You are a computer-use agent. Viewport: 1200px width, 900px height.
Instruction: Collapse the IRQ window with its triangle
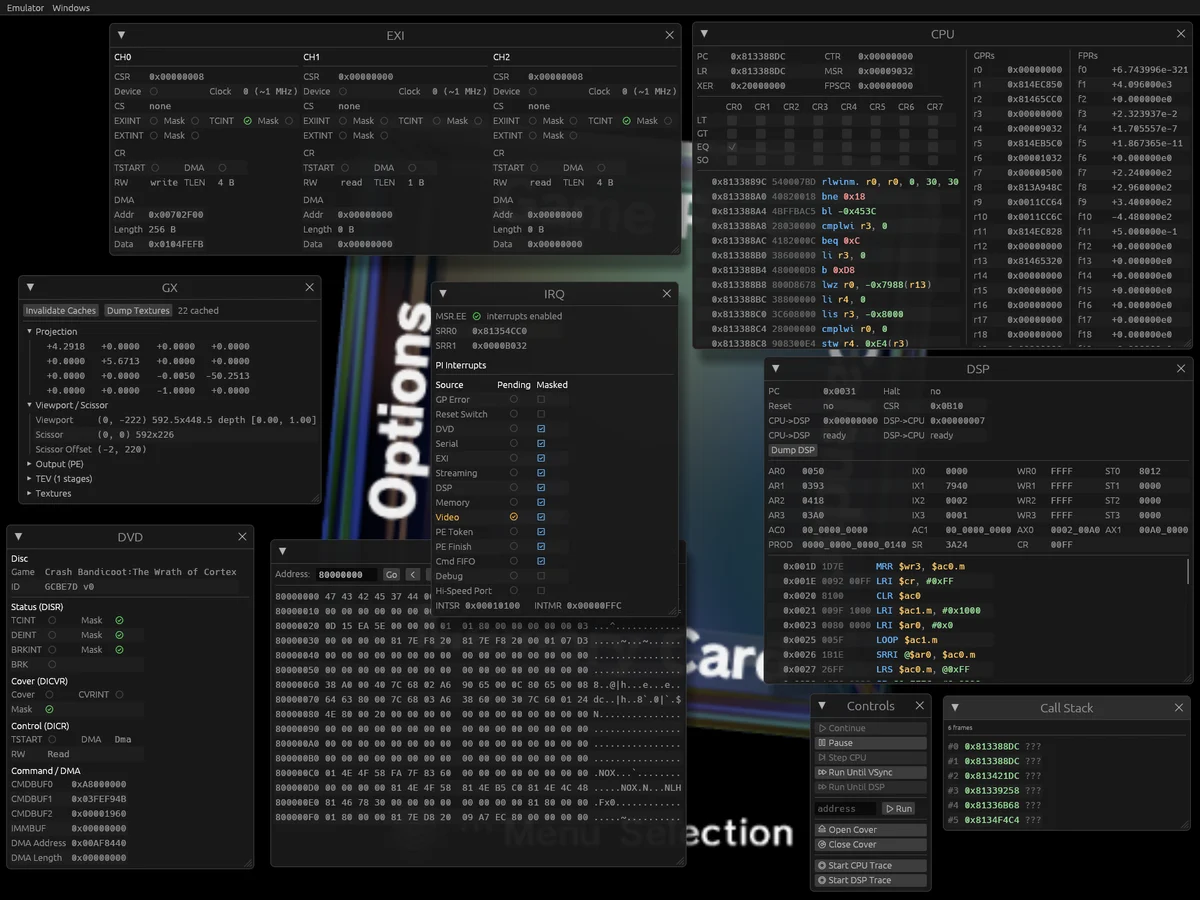443,293
